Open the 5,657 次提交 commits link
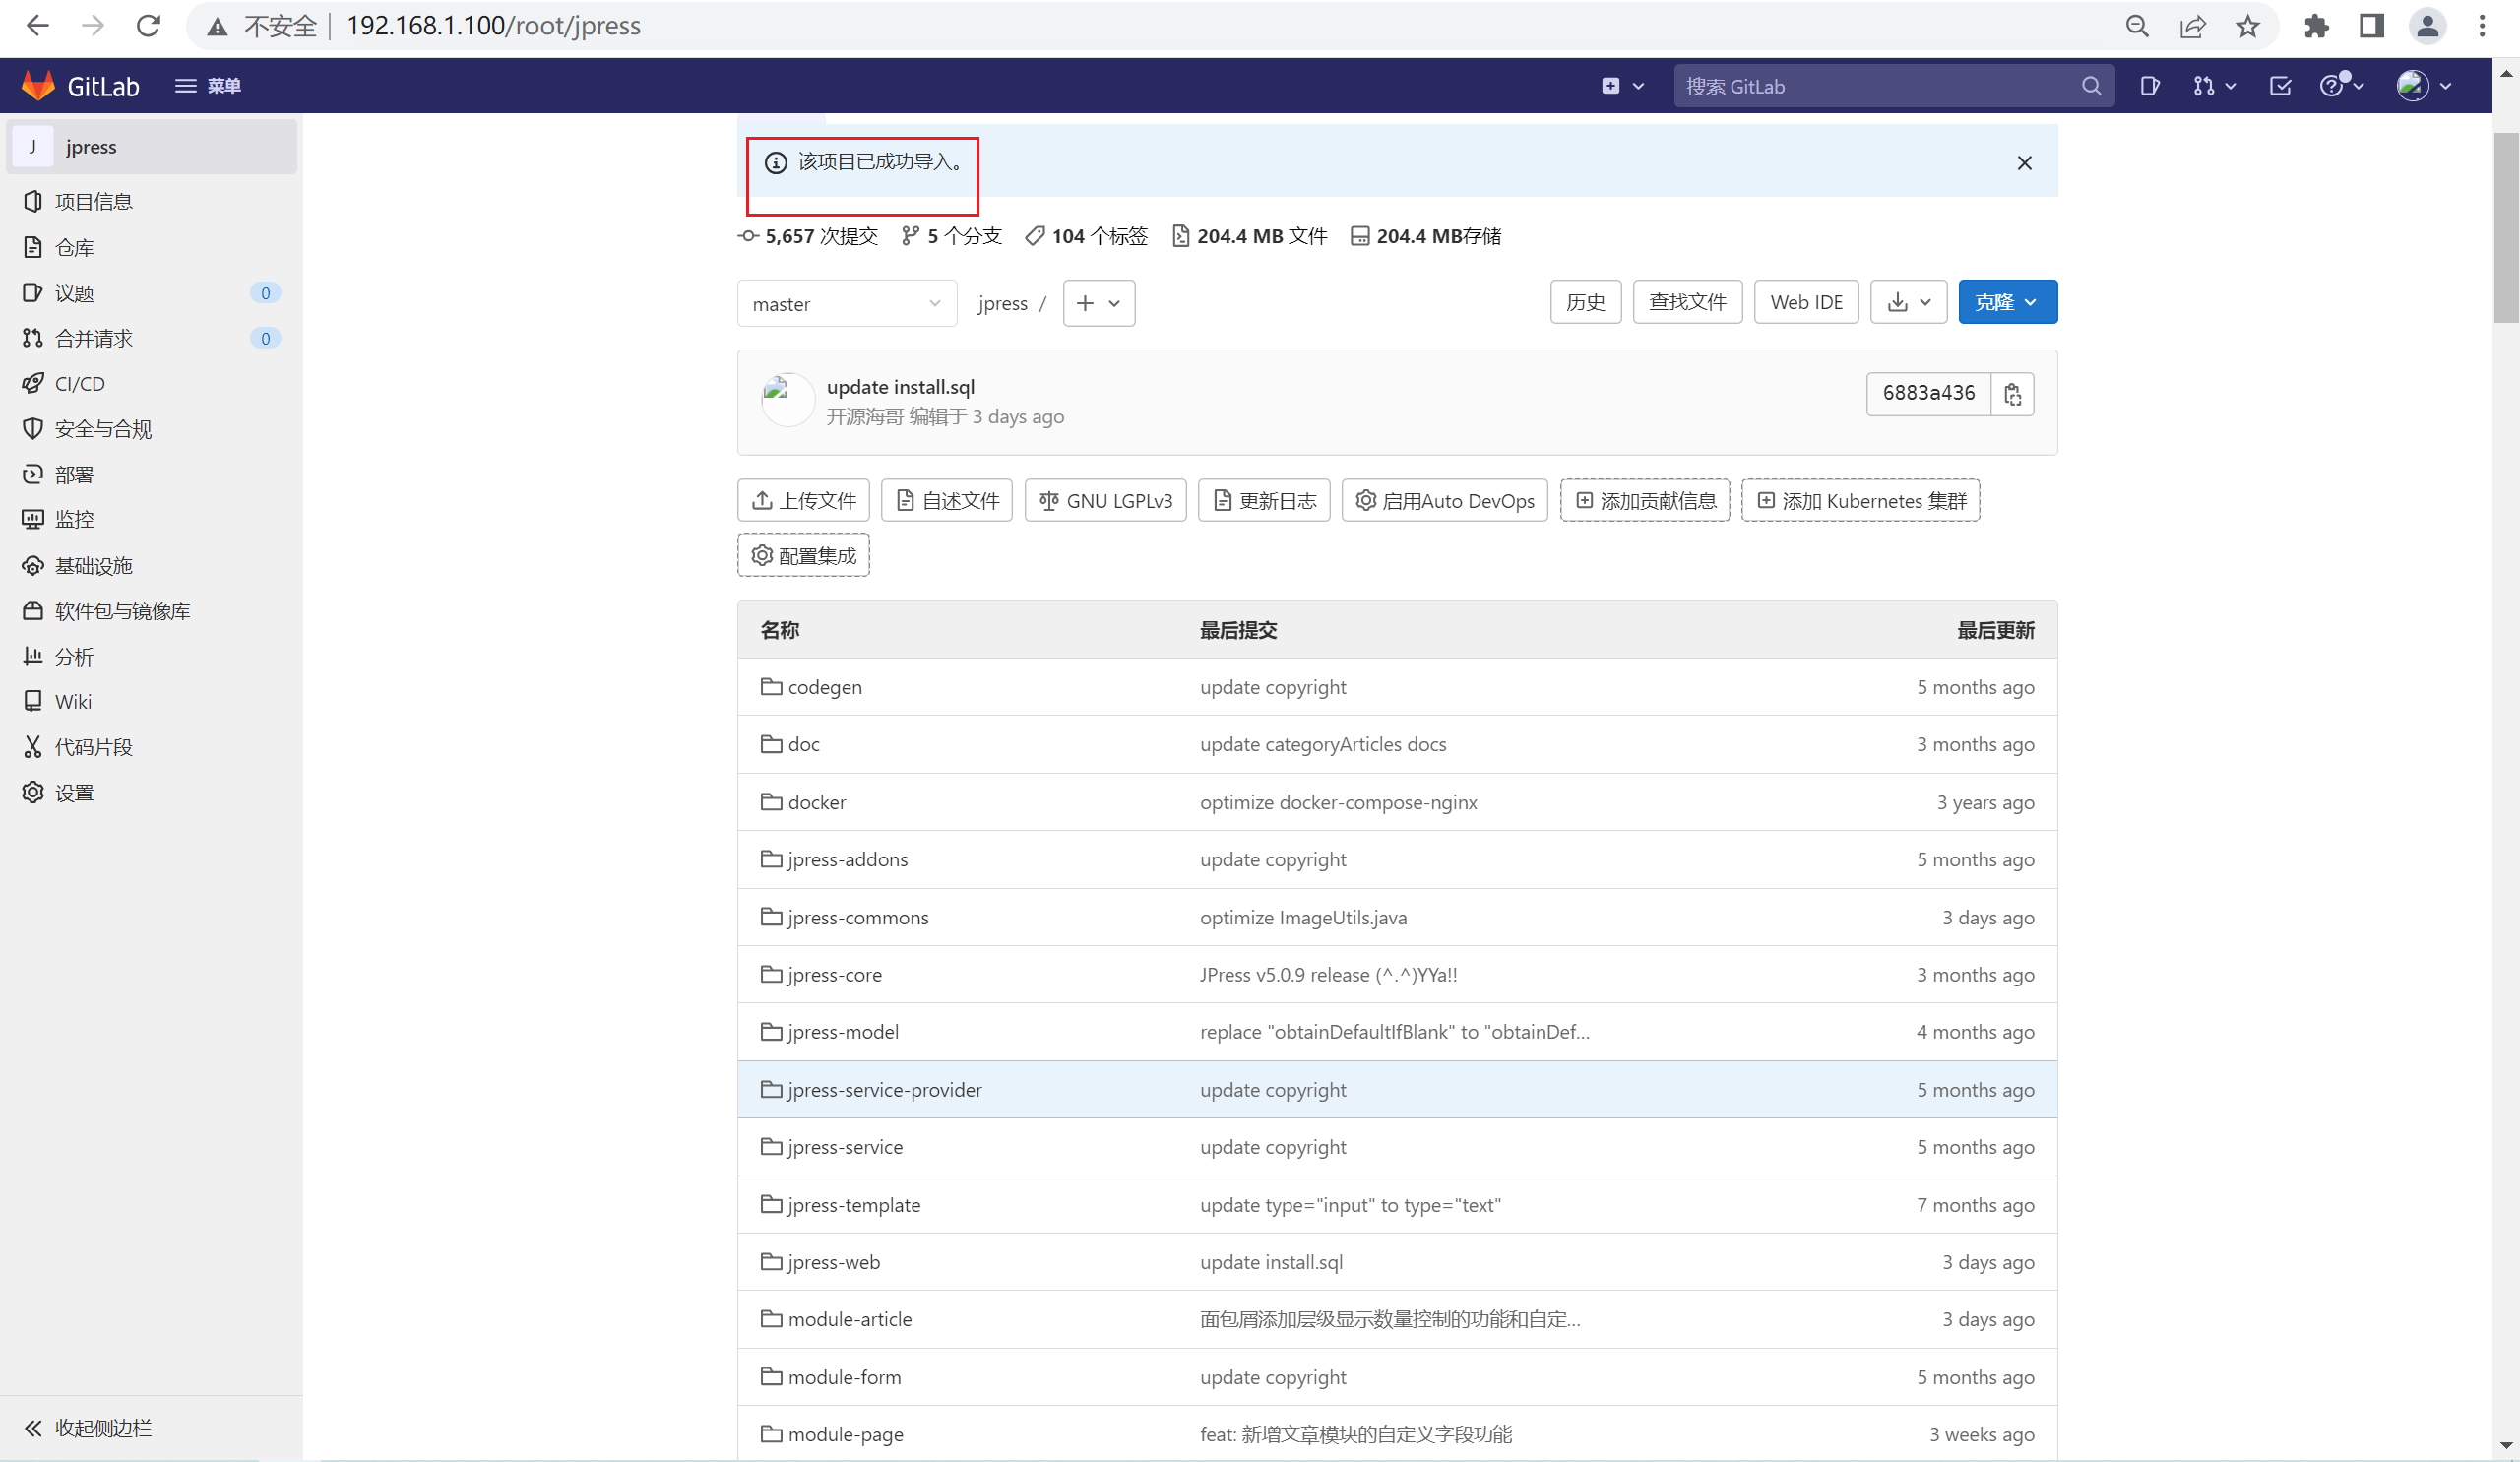The image size is (2520, 1462). tap(808, 236)
